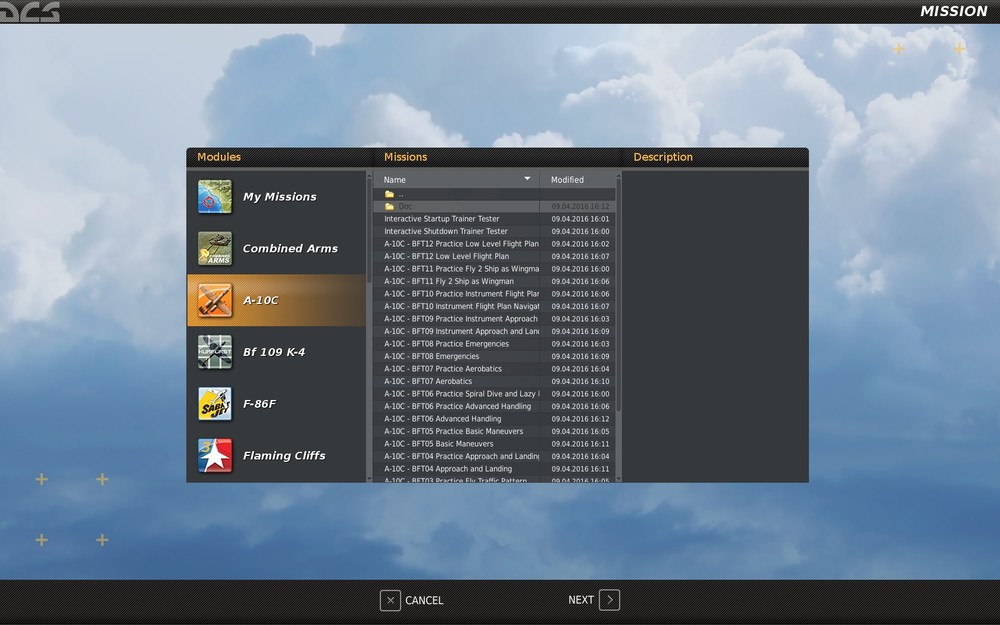Select A-10C - BFT11 Fly 2 Ship as Wingman

click(495, 281)
